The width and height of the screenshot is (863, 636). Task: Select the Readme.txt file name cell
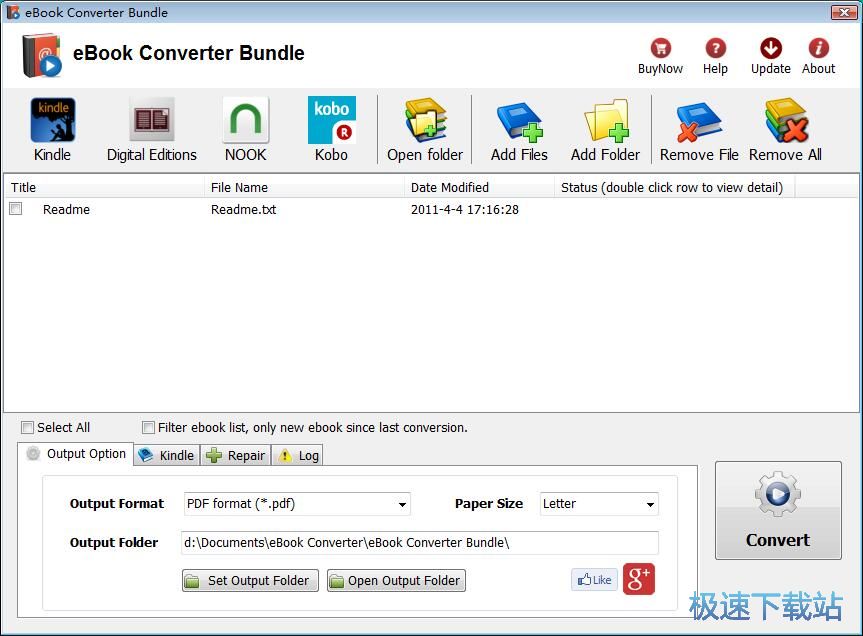click(x=244, y=210)
